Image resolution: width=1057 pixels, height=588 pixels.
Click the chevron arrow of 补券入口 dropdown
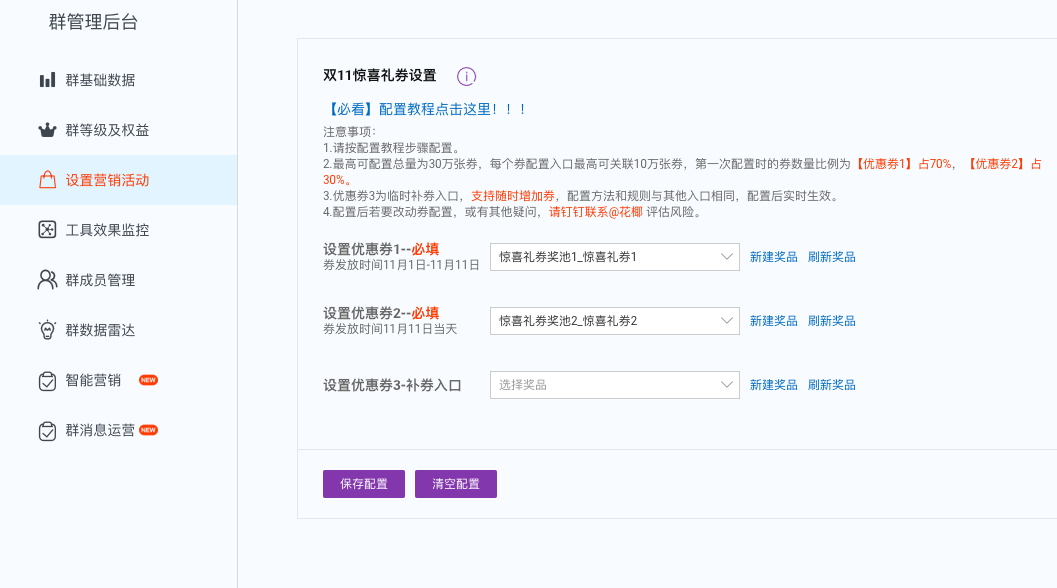click(x=726, y=385)
